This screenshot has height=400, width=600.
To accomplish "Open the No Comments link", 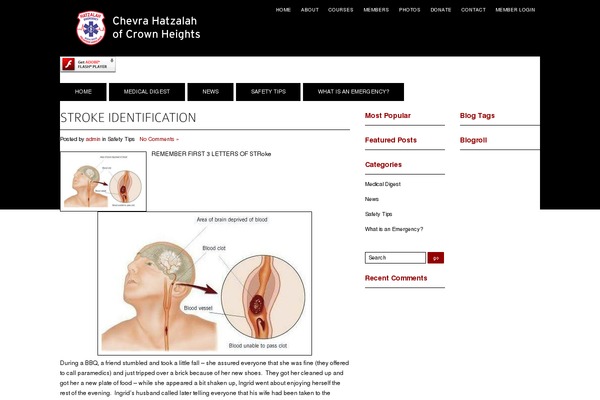I will pyautogui.click(x=159, y=139).
